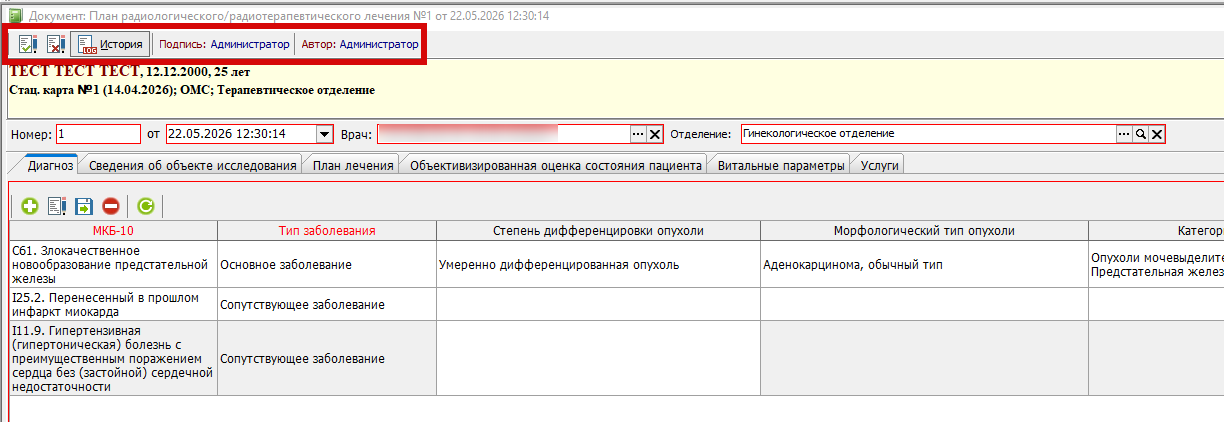Click the Номер input field
1224x422 pixels.
[x=98, y=134]
